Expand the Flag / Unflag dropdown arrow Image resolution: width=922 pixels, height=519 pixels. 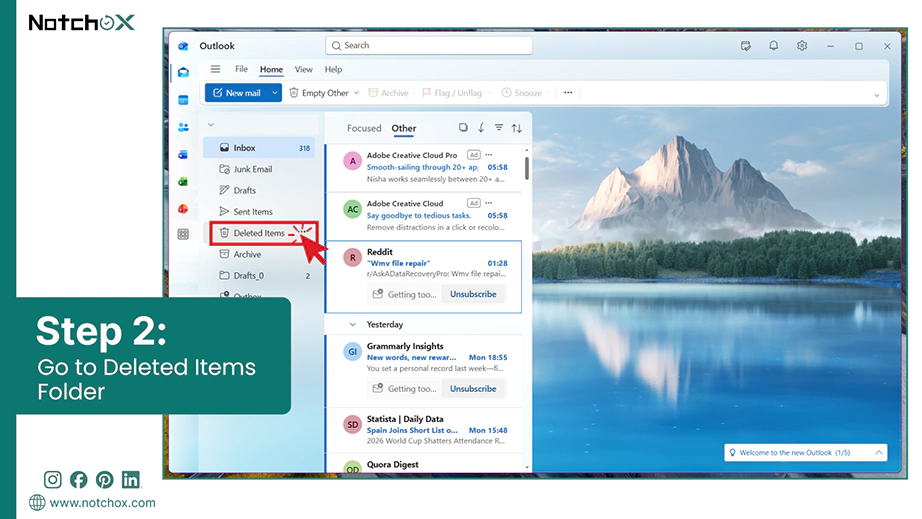pos(489,93)
